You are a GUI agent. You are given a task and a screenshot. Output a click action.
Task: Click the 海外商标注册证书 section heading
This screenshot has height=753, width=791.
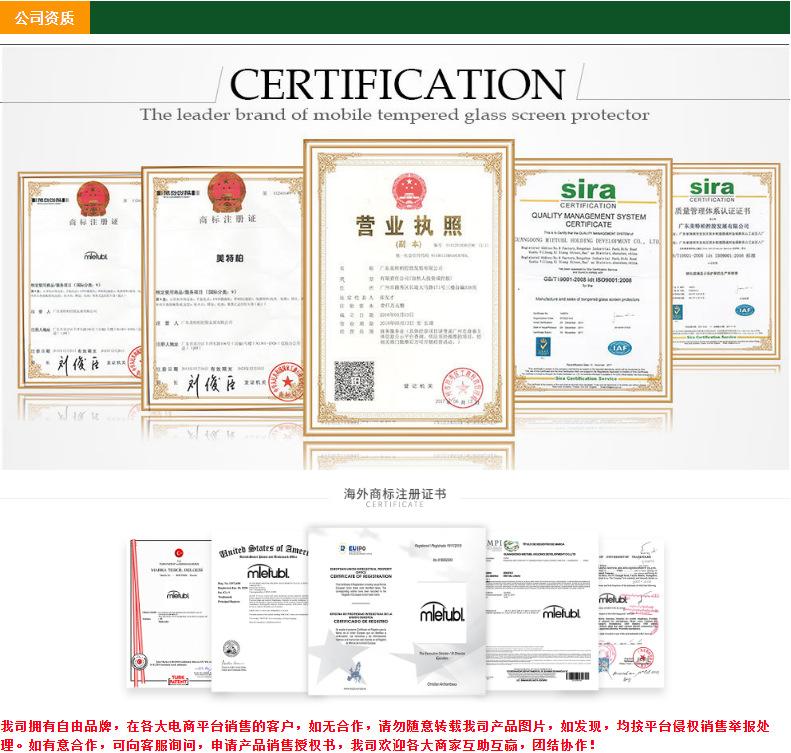click(394, 494)
